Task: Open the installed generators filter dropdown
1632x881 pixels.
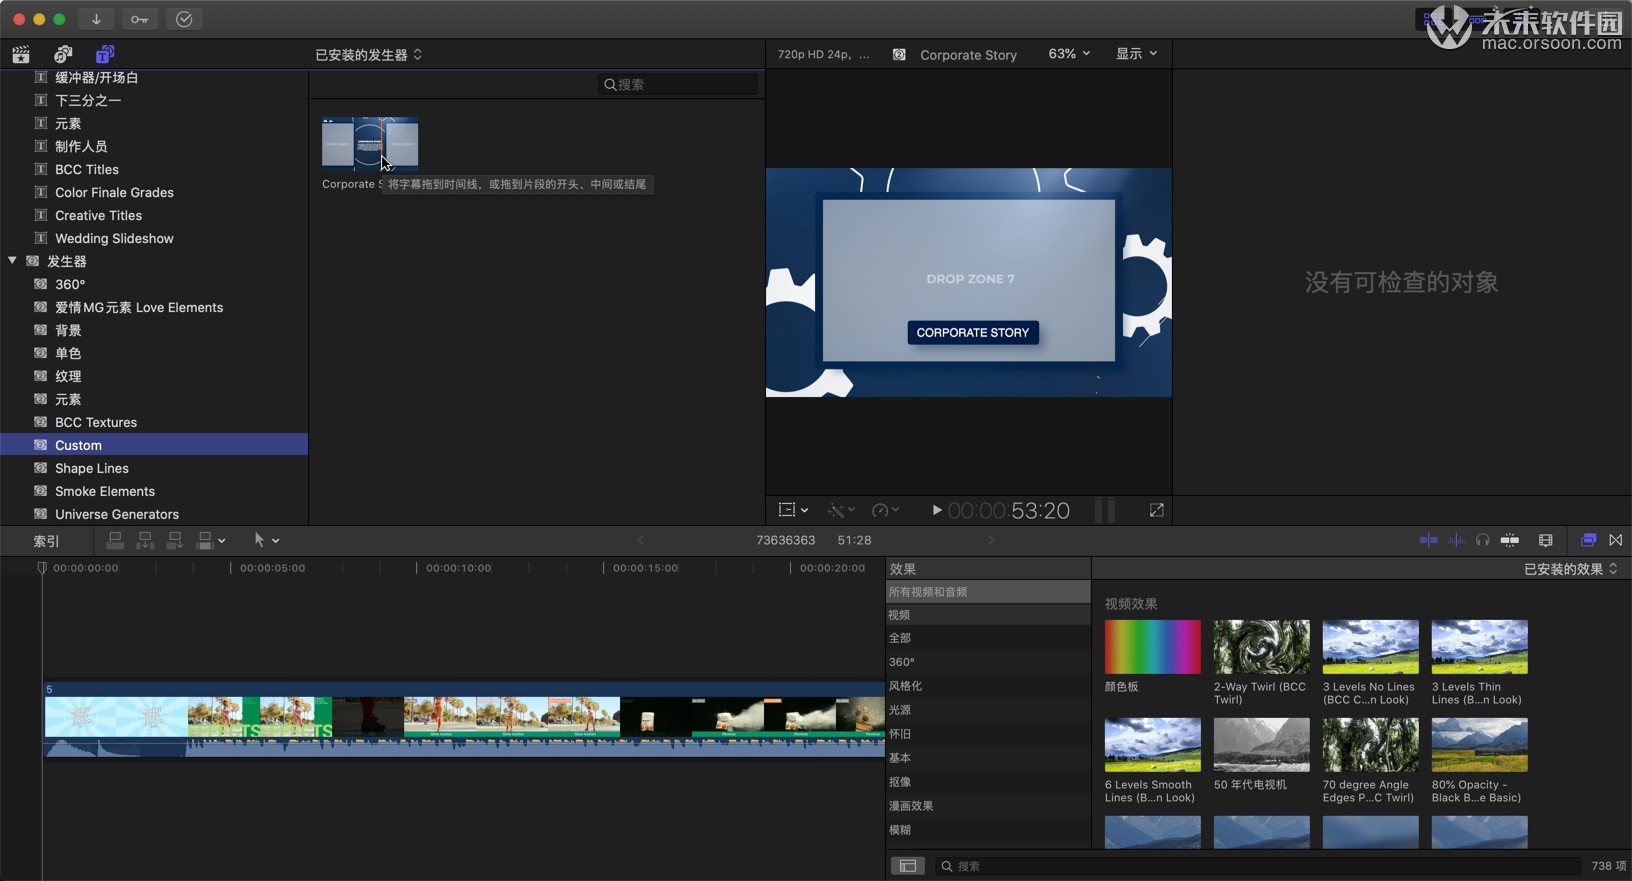Action: (x=368, y=55)
